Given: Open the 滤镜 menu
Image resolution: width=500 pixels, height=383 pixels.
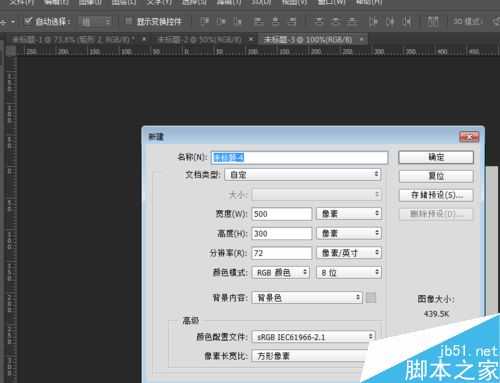Looking at the screenshot, I should pos(228,3).
